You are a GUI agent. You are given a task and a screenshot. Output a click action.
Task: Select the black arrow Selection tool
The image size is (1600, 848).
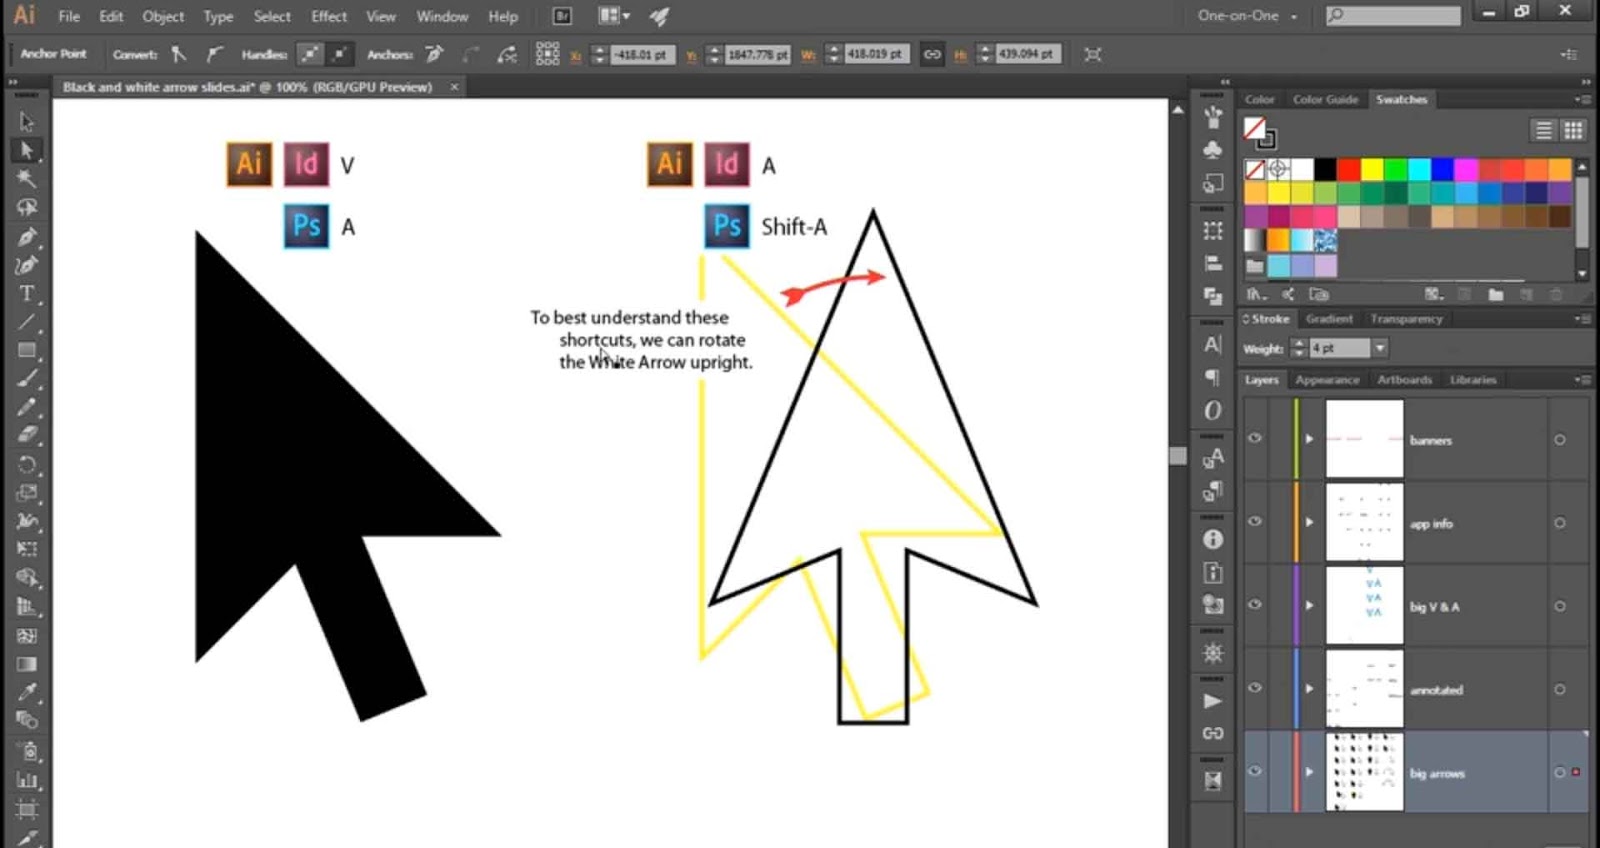pos(27,122)
